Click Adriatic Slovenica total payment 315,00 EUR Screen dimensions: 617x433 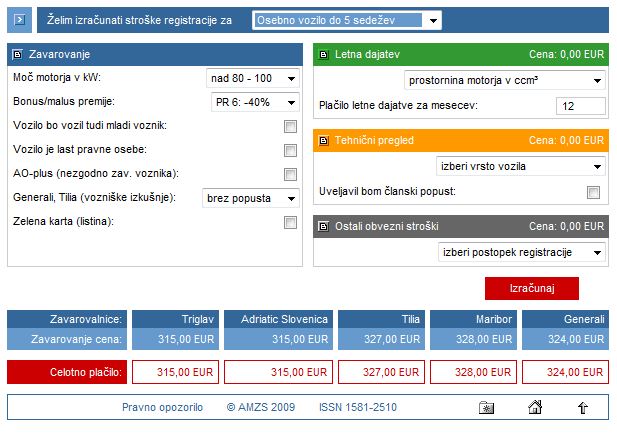point(278,372)
